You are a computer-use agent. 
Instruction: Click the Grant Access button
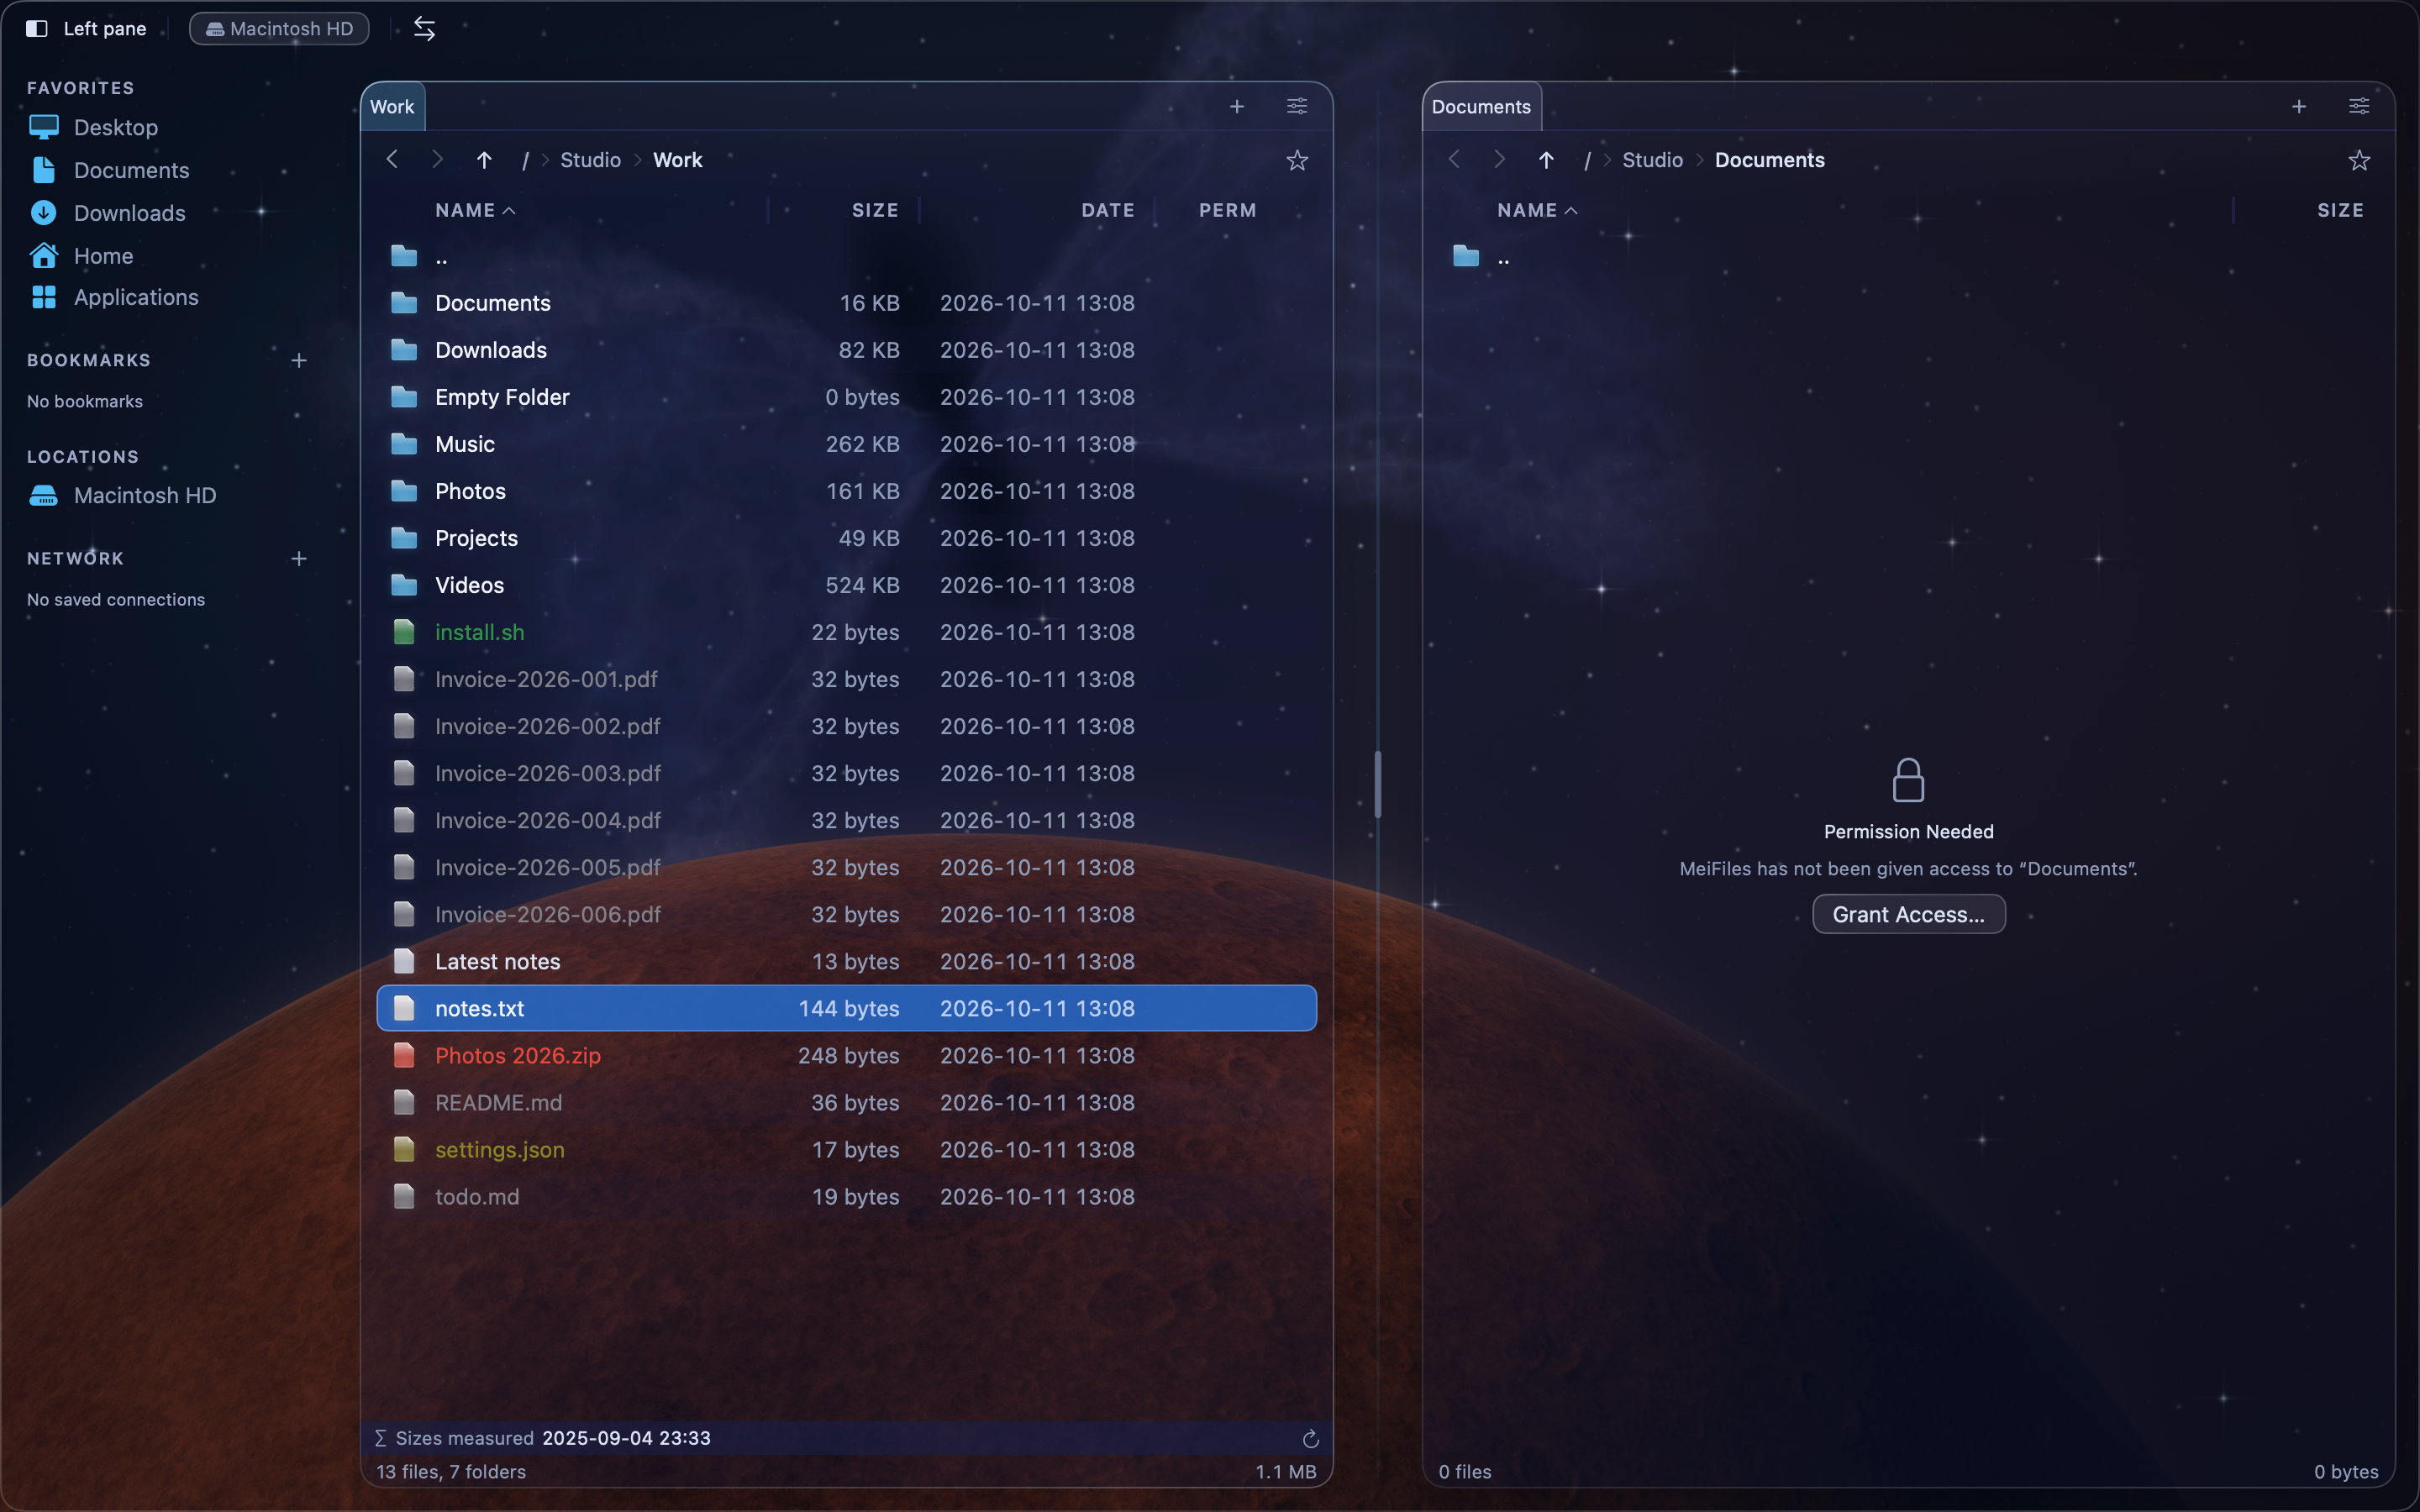point(1908,914)
